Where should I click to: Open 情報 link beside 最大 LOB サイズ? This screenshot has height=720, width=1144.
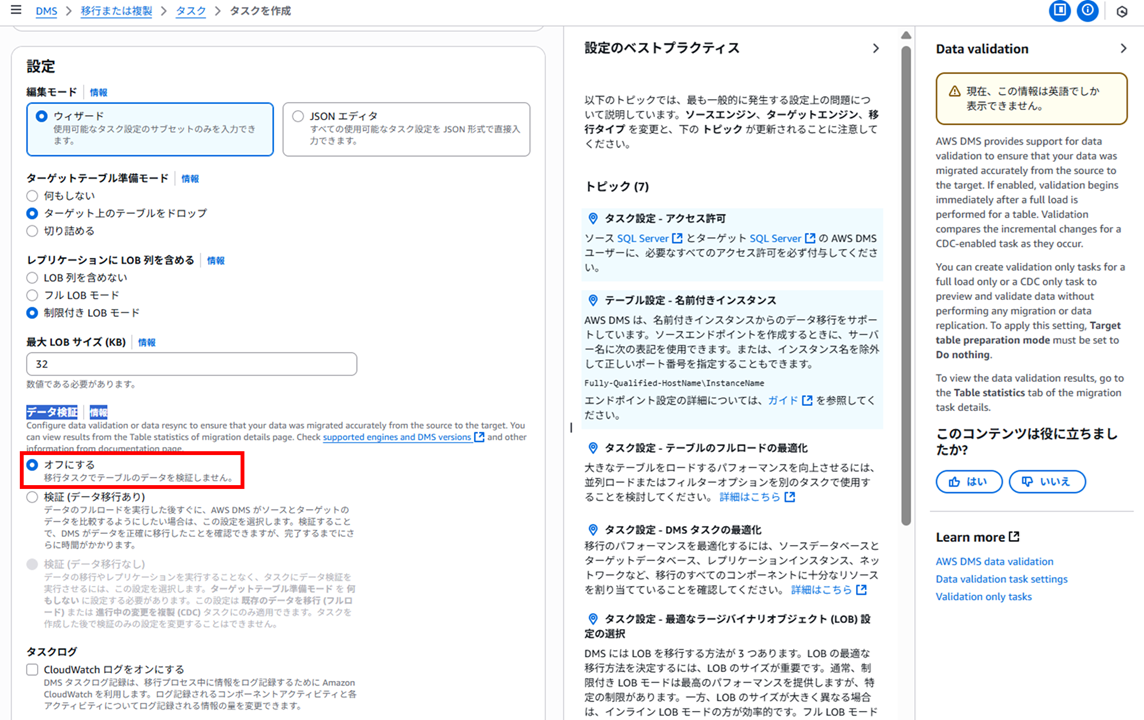(x=147, y=342)
